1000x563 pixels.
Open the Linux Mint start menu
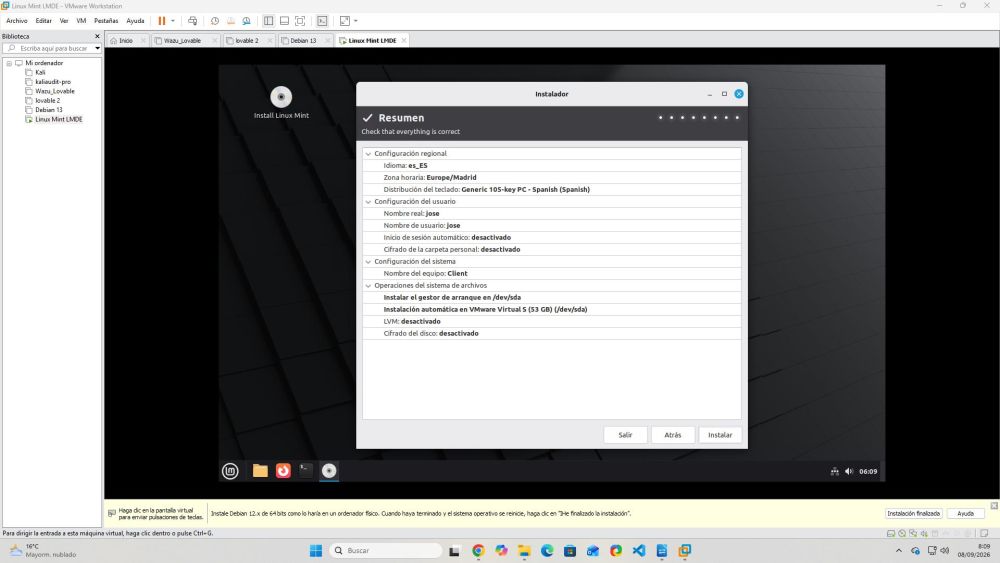230,471
